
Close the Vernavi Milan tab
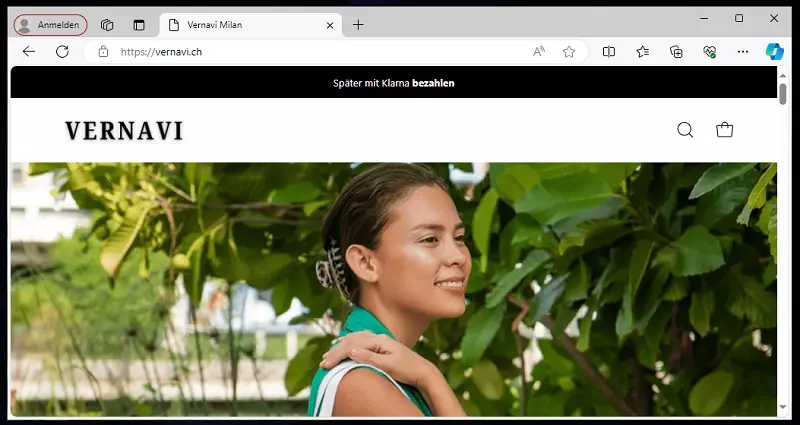329,25
